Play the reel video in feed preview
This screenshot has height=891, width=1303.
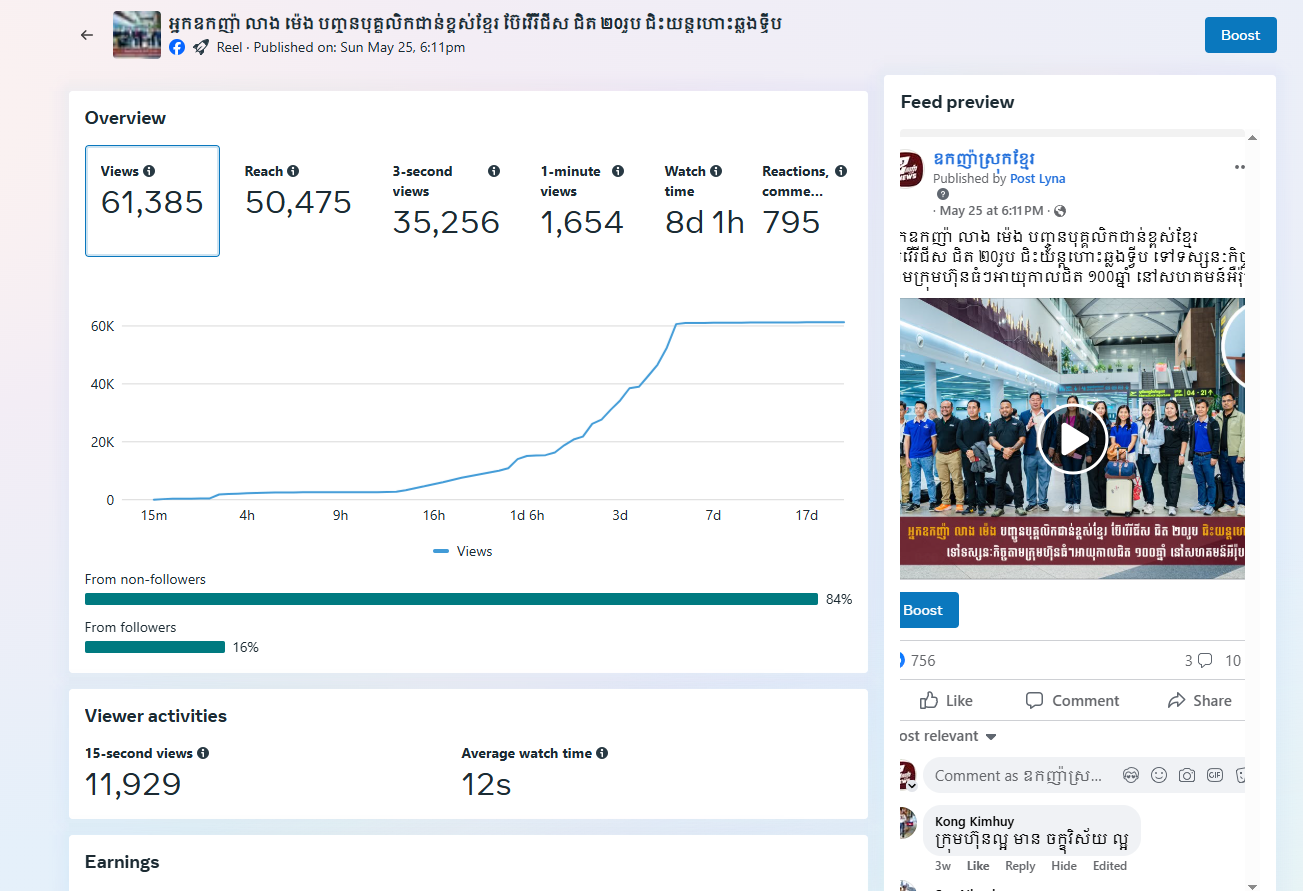[1072, 439]
